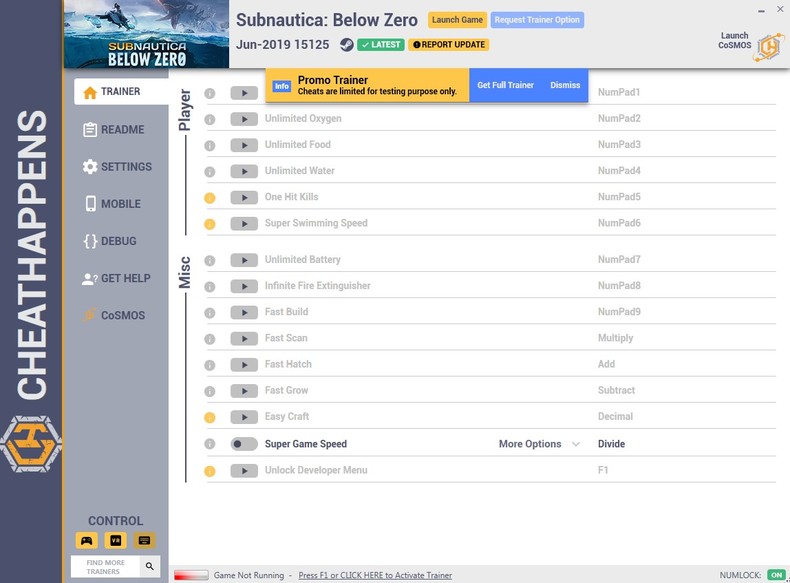Dismiss the Promo Trainer banner
Screen dimensions: 790x583
pos(565,85)
